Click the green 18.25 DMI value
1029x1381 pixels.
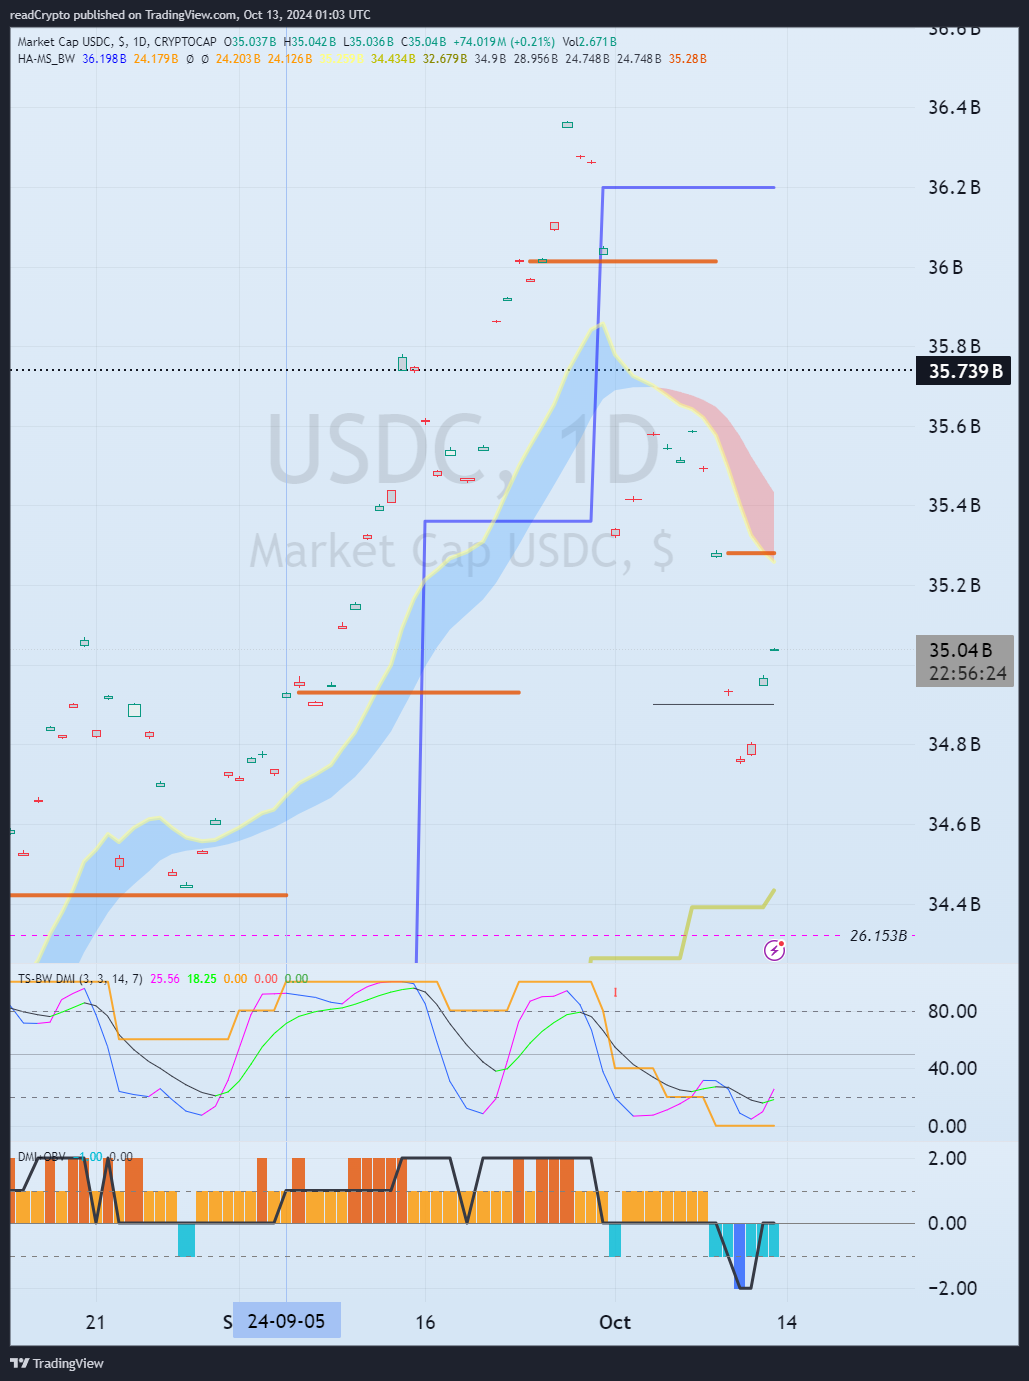(202, 979)
